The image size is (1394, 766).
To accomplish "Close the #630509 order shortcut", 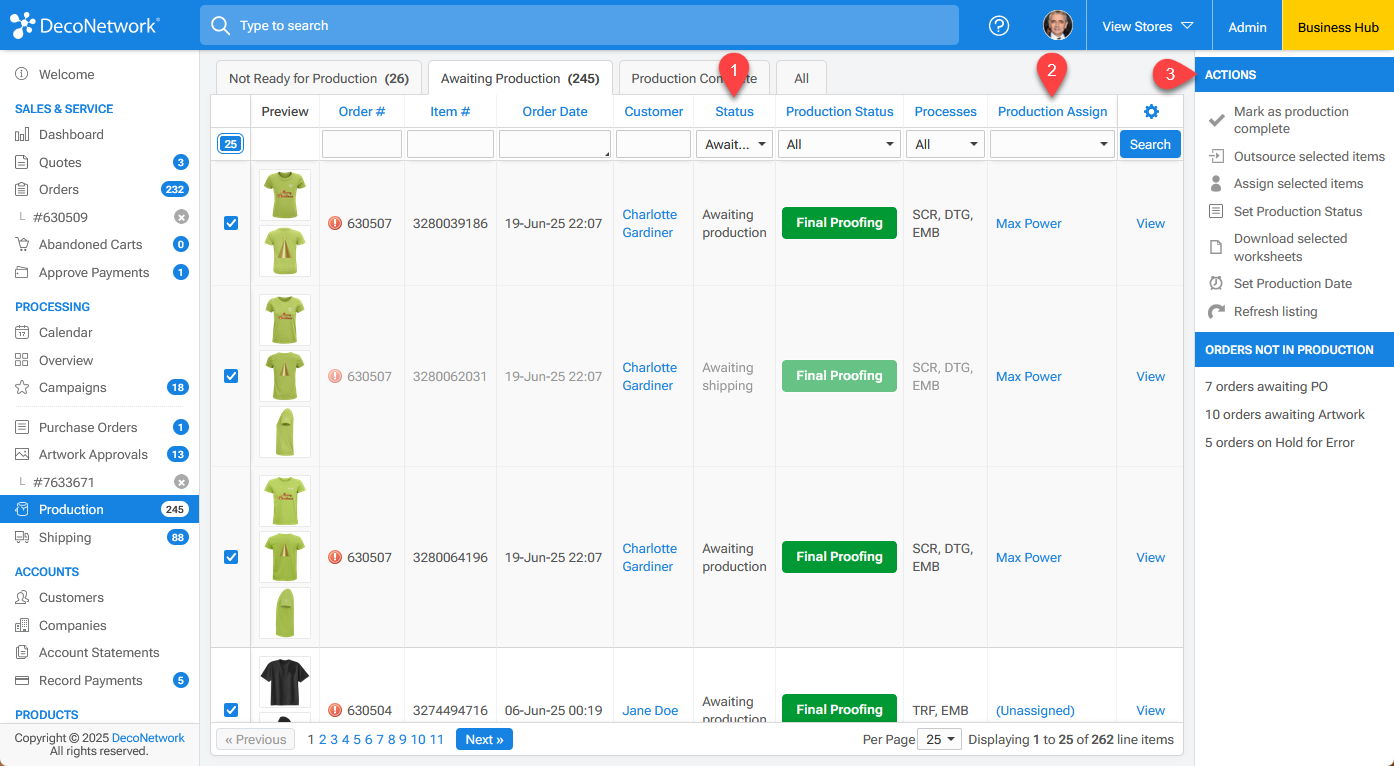I will point(181,217).
